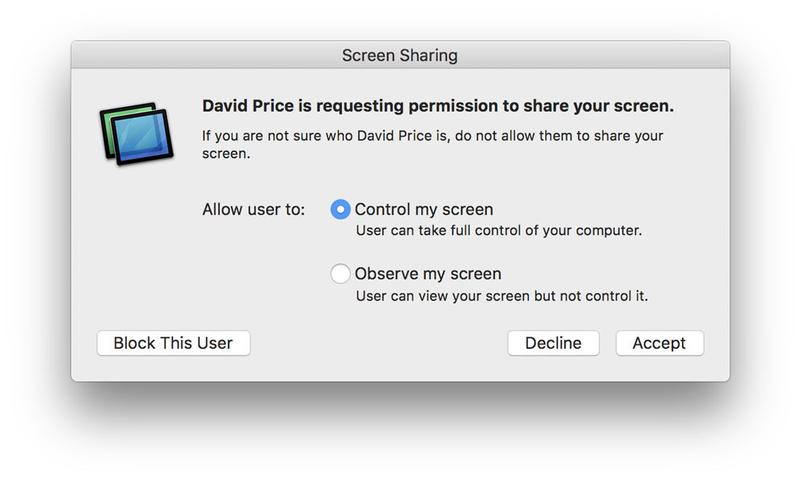
Task: Click the "take full control of your computer" description
Action: (498, 231)
